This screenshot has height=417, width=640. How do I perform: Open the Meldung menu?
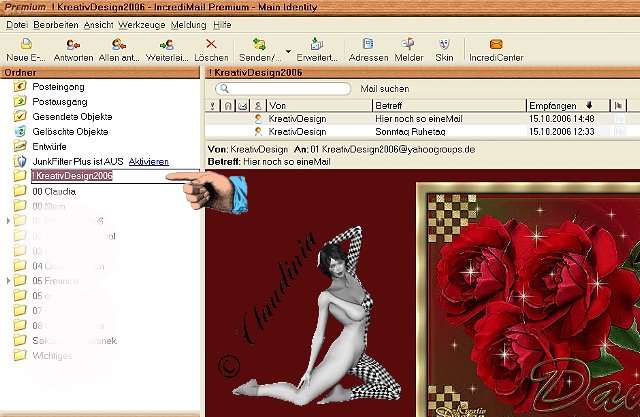188,25
